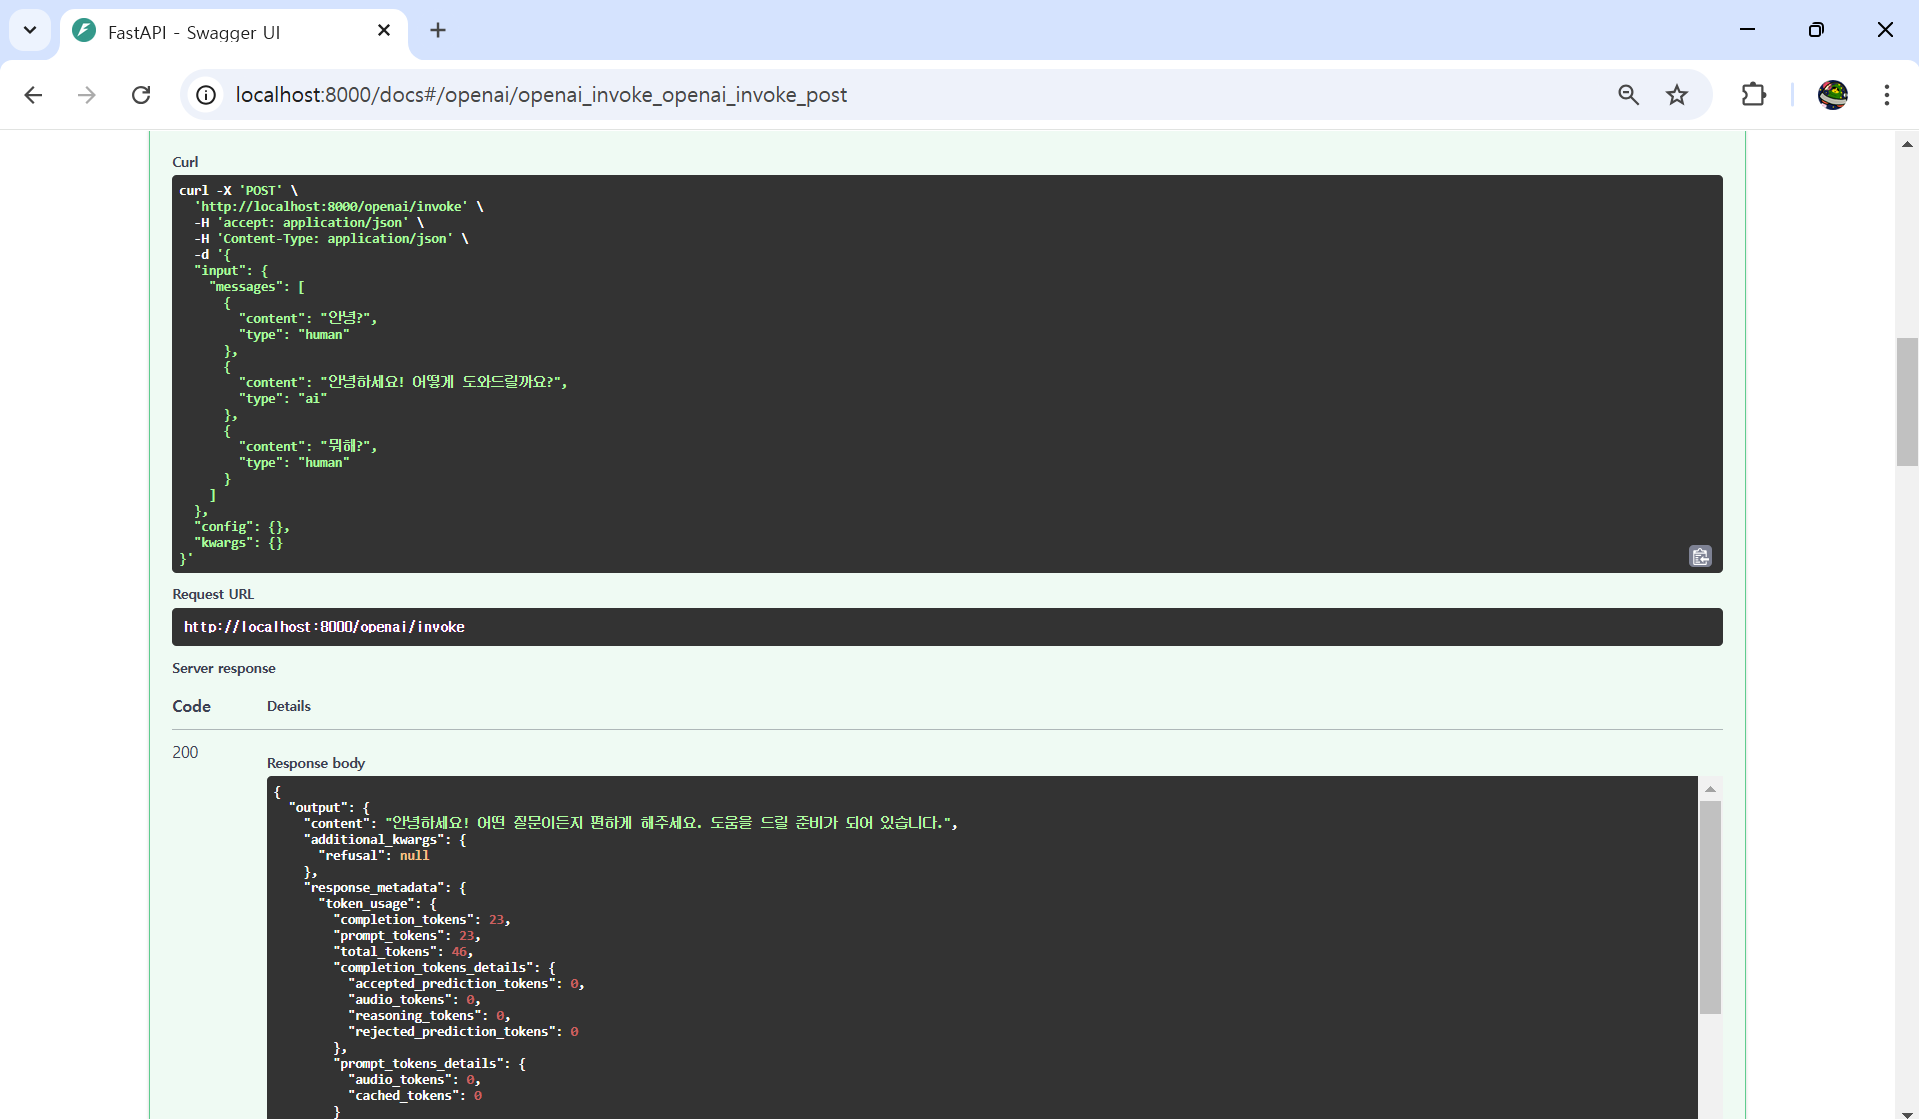The image size is (1919, 1119).
Task: Click the page vertical scrollbar thumb
Action: [1907, 402]
